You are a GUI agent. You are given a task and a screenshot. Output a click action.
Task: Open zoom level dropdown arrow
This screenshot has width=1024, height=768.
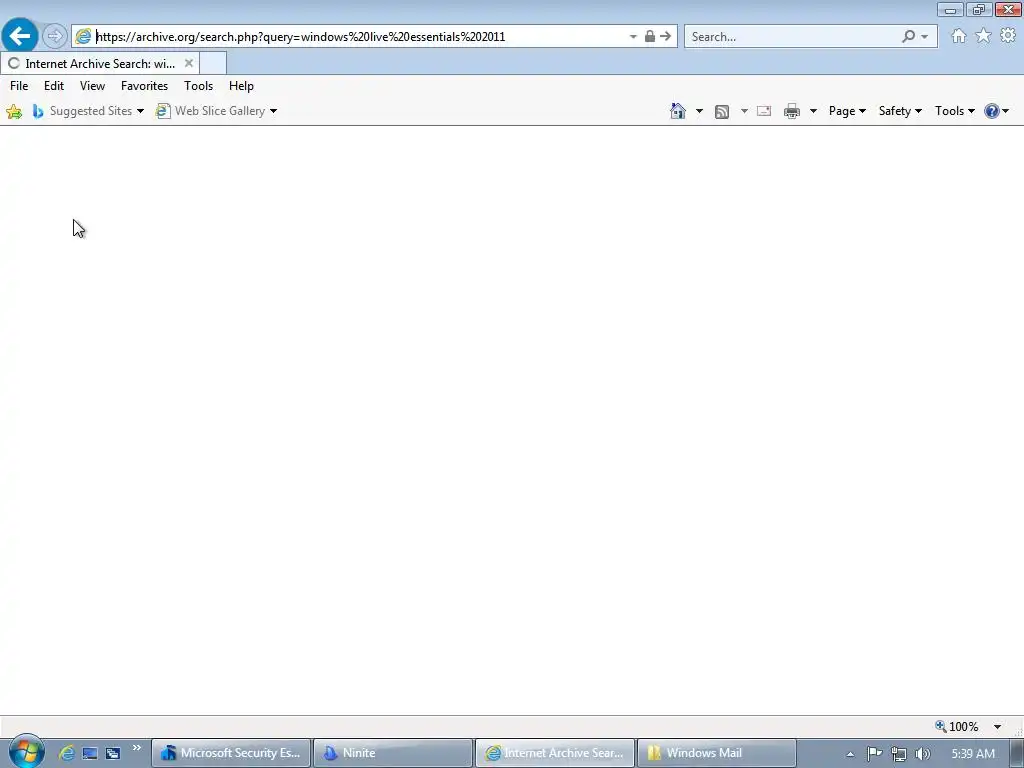(997, 726)
